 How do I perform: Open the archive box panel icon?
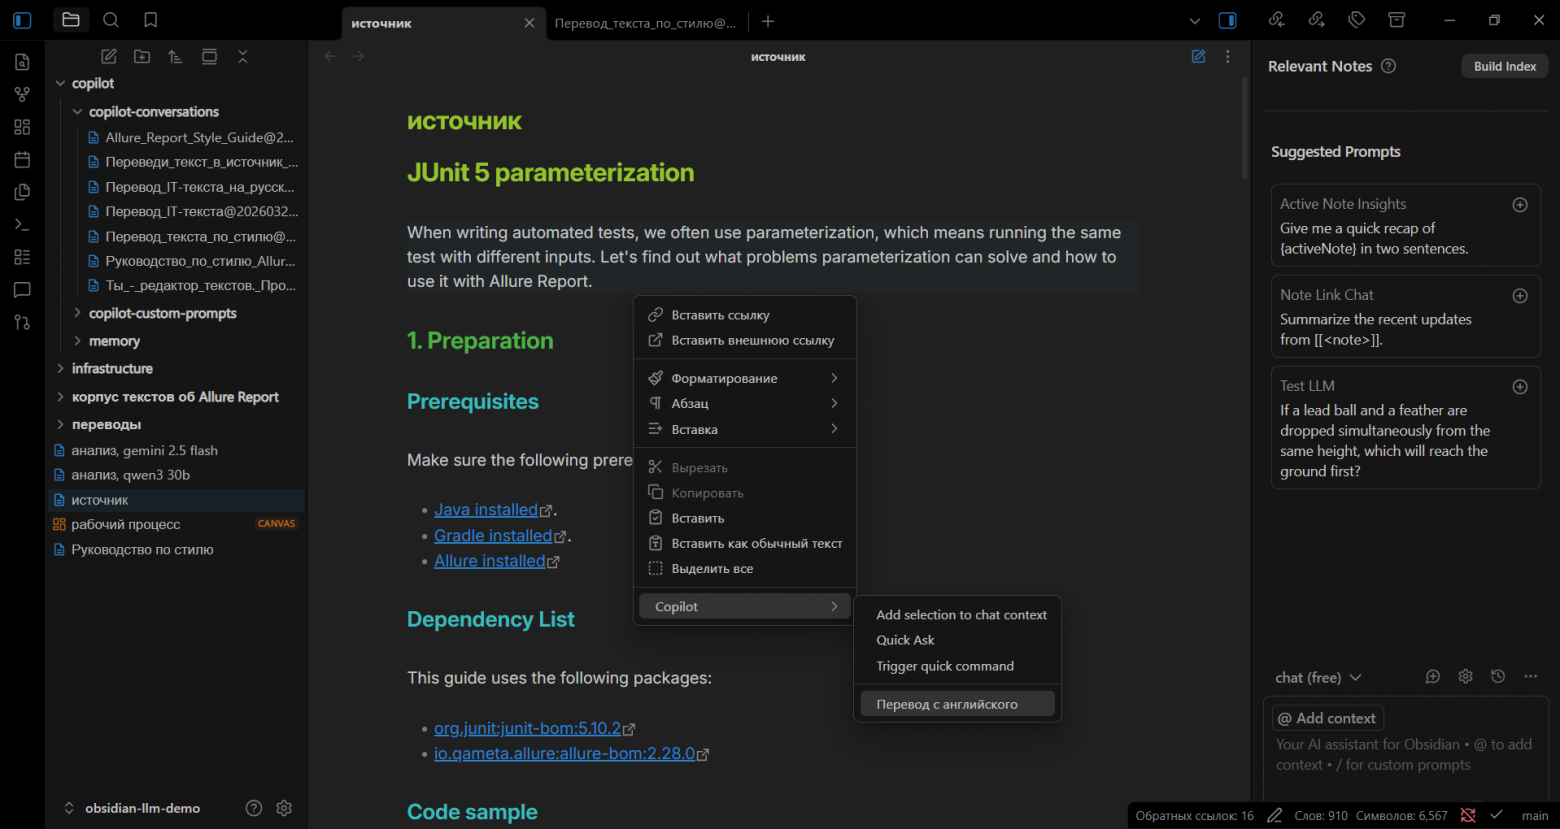[1396, 20]
